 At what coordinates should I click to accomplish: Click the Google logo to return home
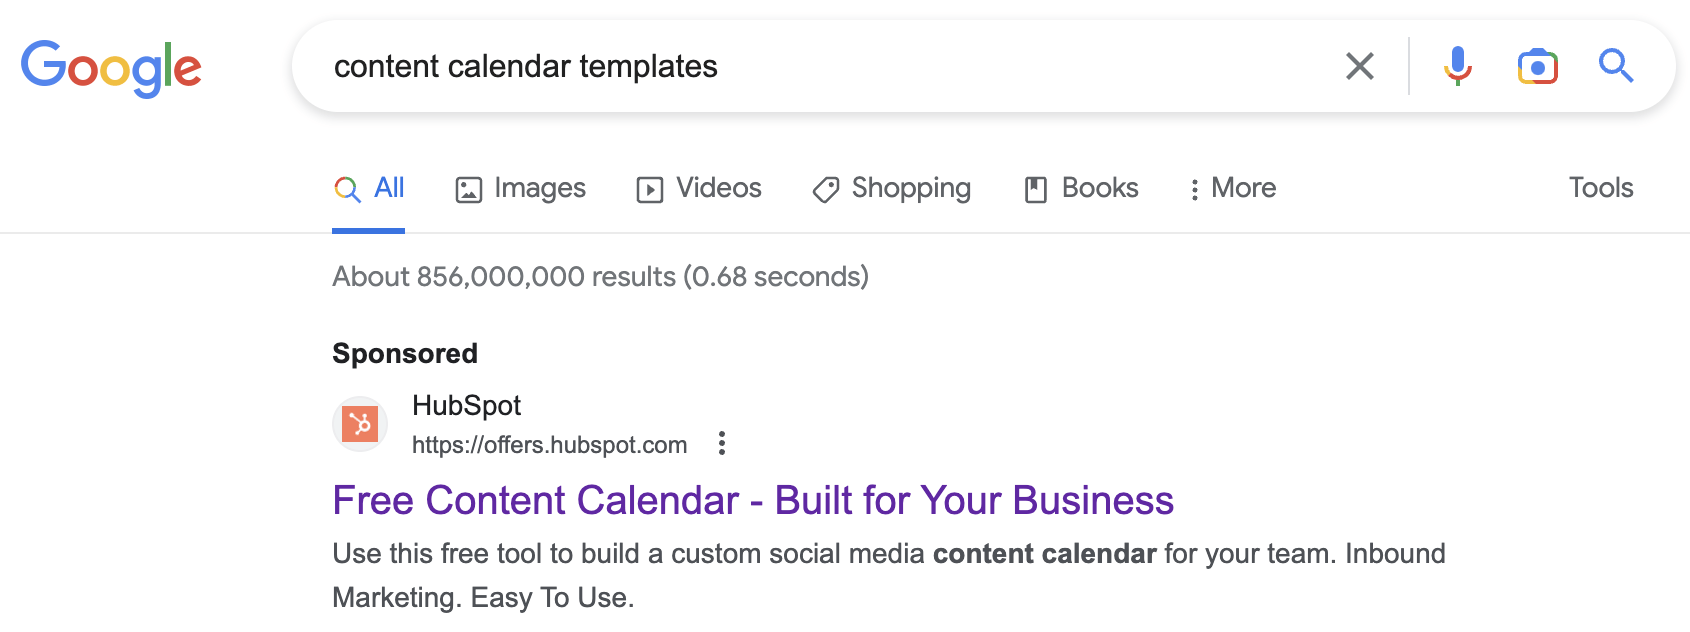click(x=112, y=66)
